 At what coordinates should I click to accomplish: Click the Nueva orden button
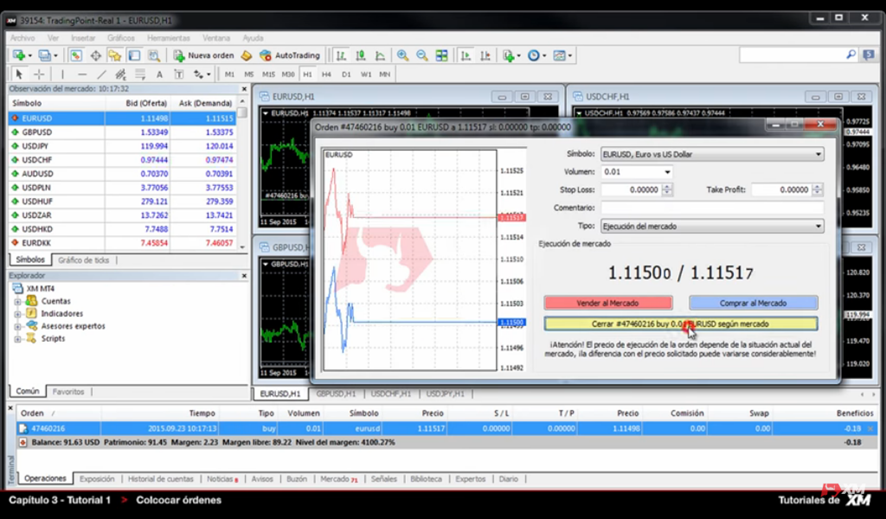point(203,55)
